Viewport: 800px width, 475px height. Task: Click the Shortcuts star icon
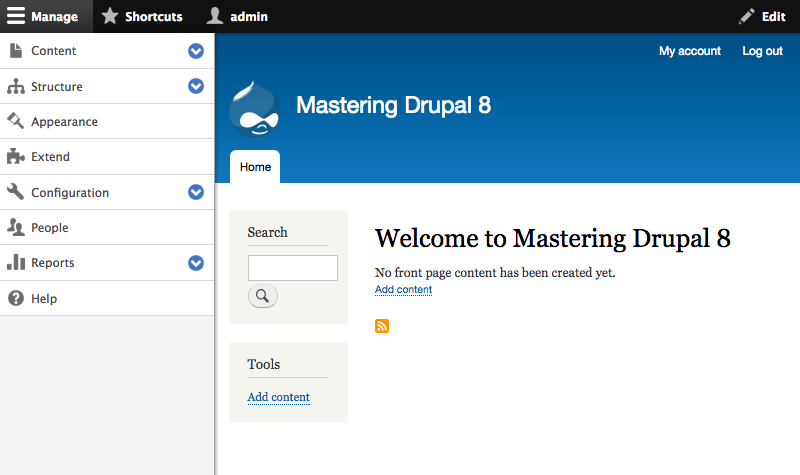pos(109,16)
